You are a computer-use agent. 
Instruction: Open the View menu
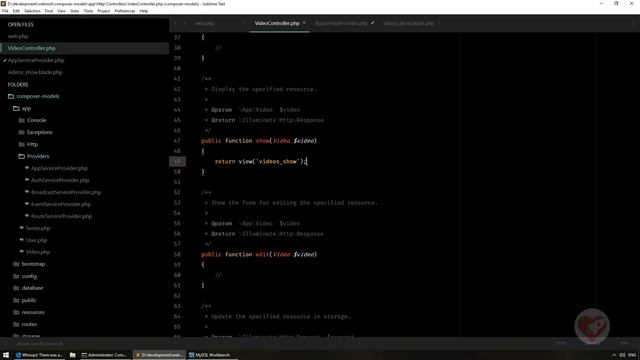[x=61, y=11]
